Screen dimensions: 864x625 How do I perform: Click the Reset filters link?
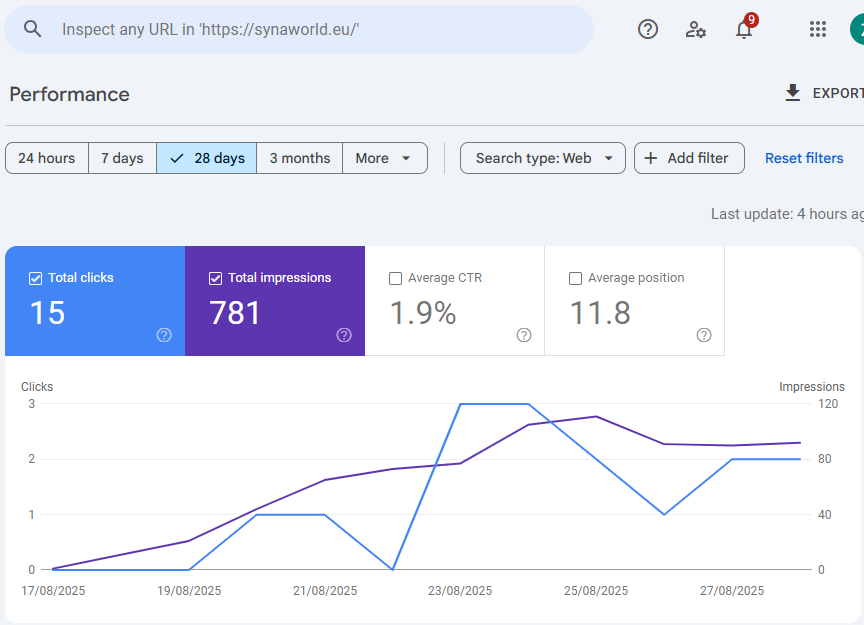[804, 157]
